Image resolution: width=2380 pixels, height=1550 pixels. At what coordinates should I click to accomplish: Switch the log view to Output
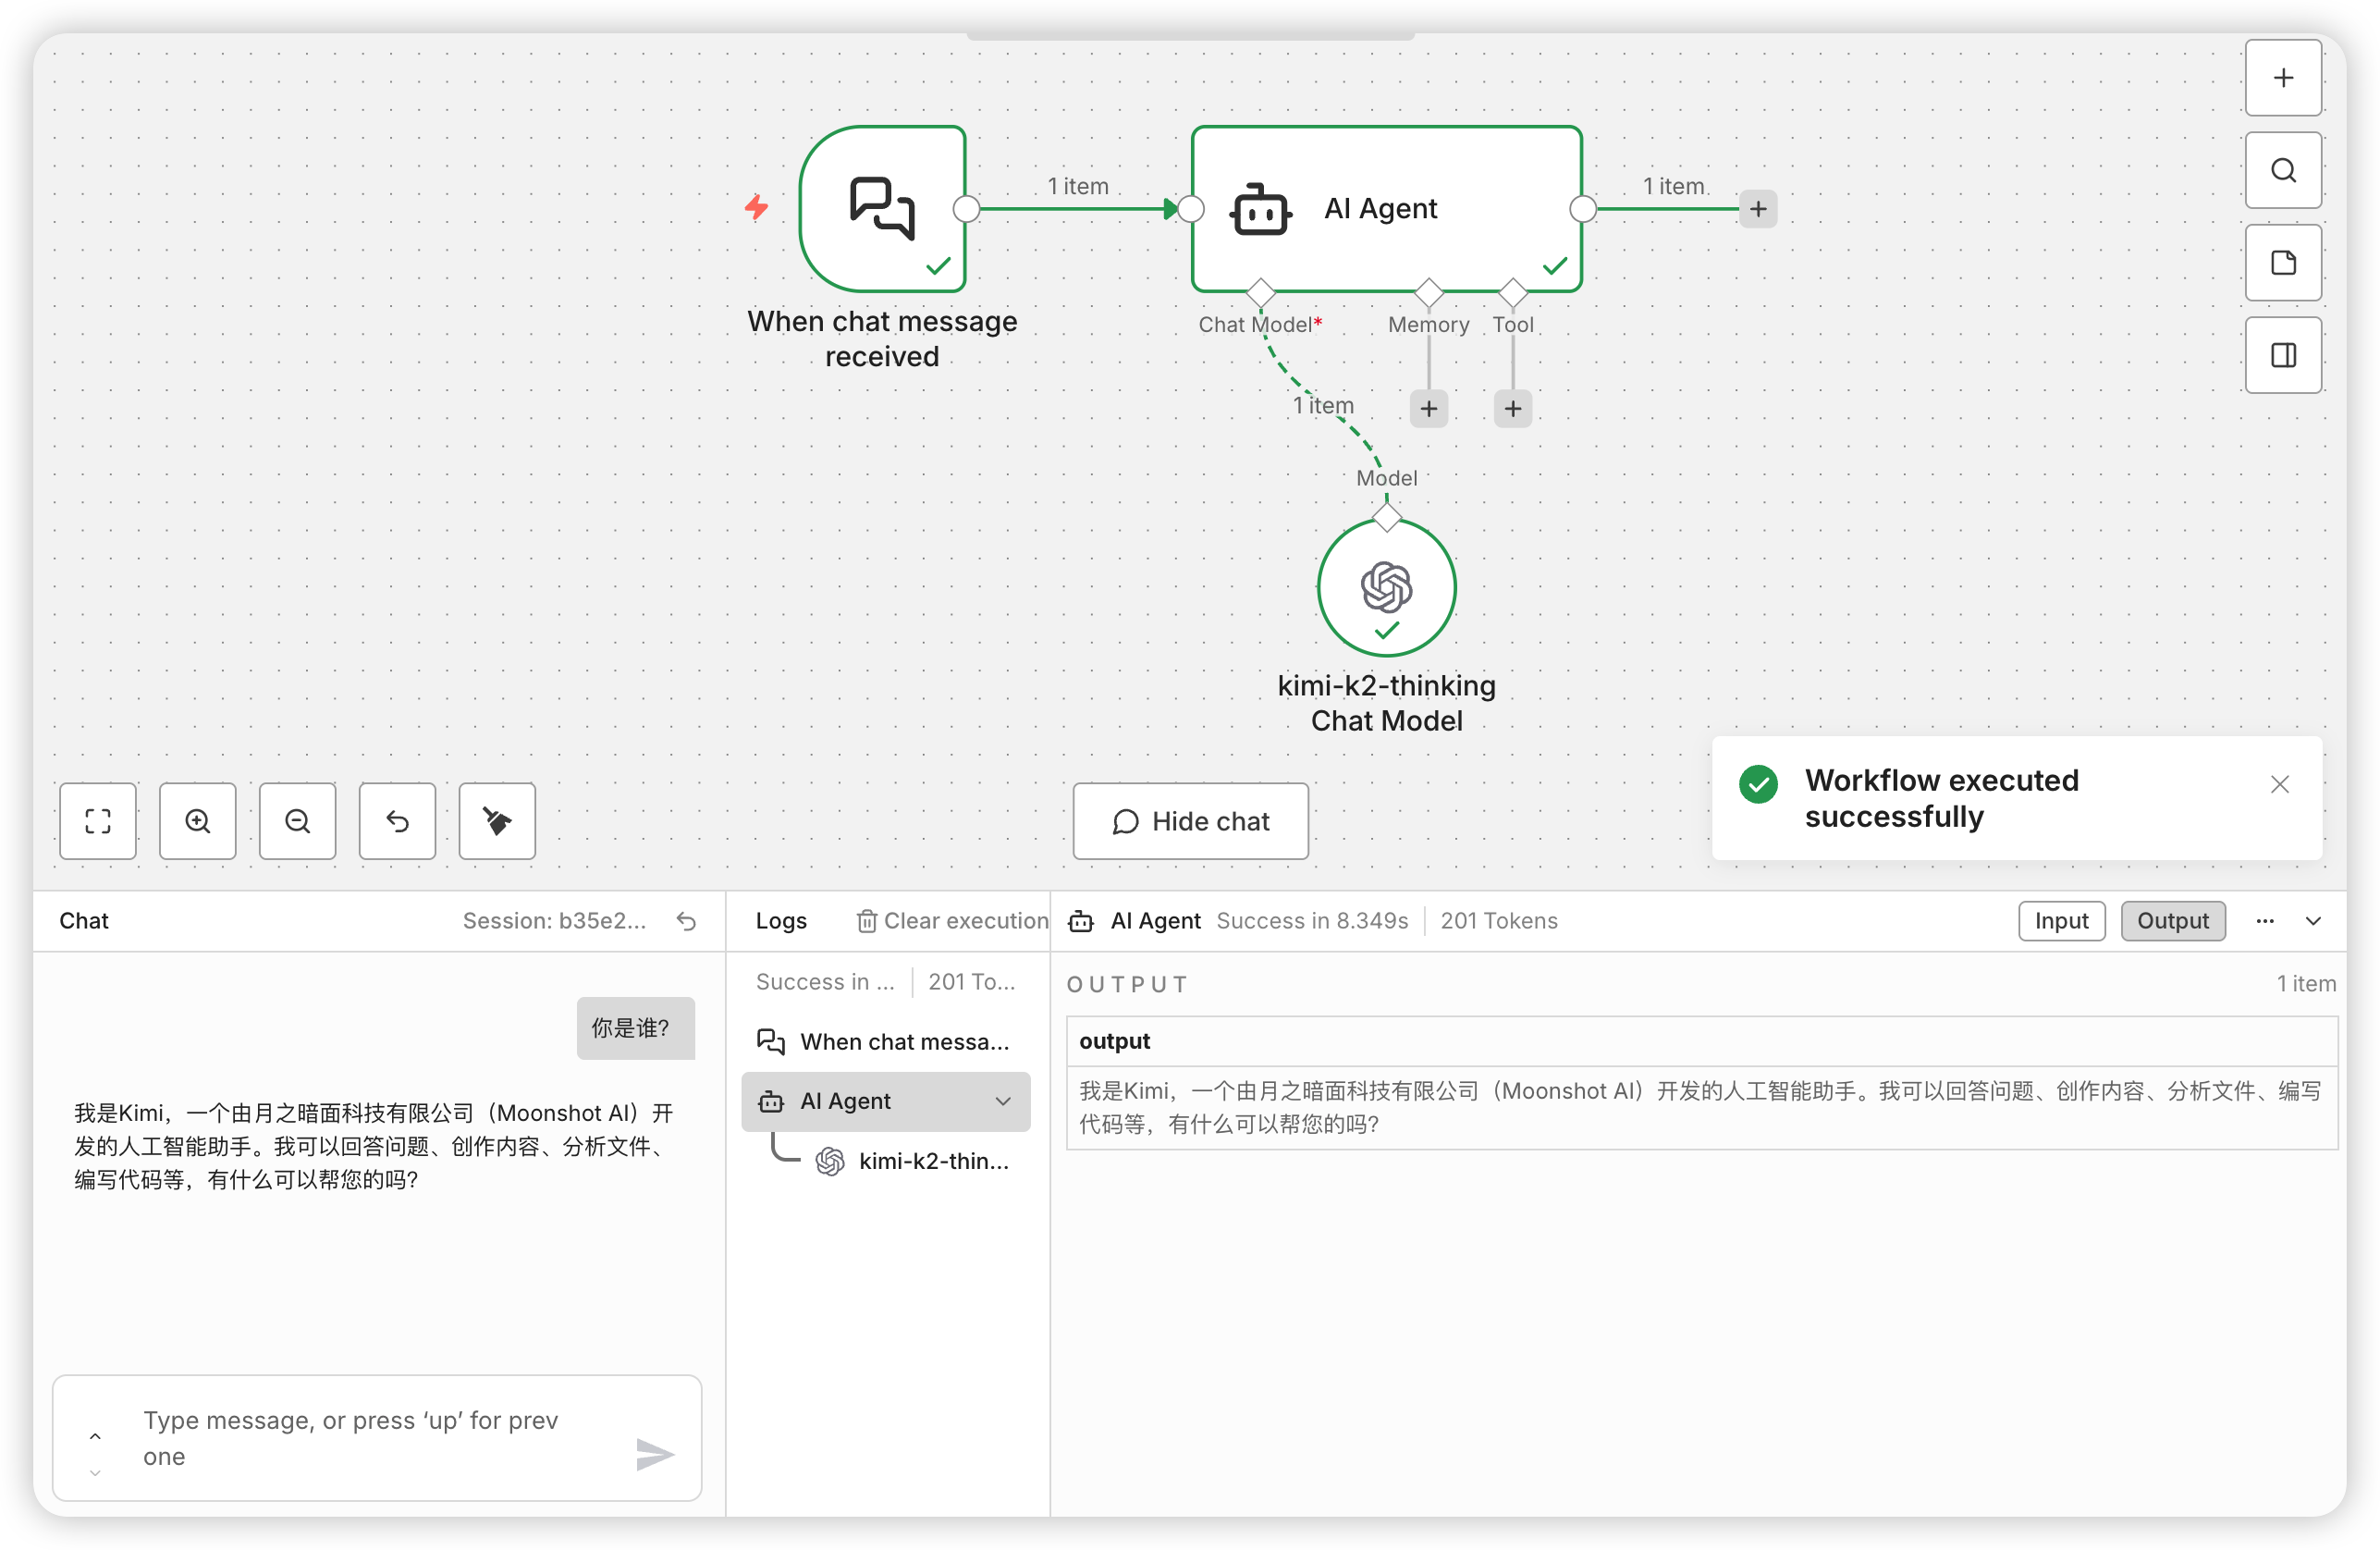coord(2172,921)
